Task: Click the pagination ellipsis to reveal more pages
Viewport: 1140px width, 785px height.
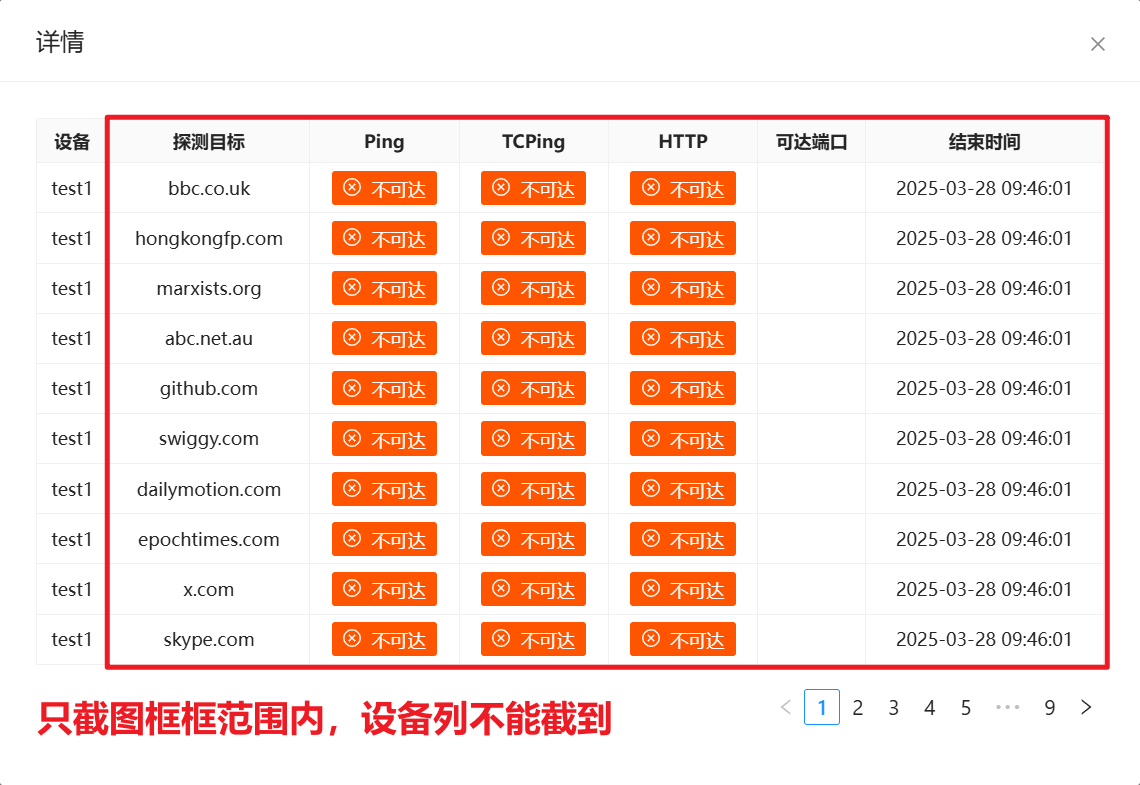Action: [x=1008, y=707]
